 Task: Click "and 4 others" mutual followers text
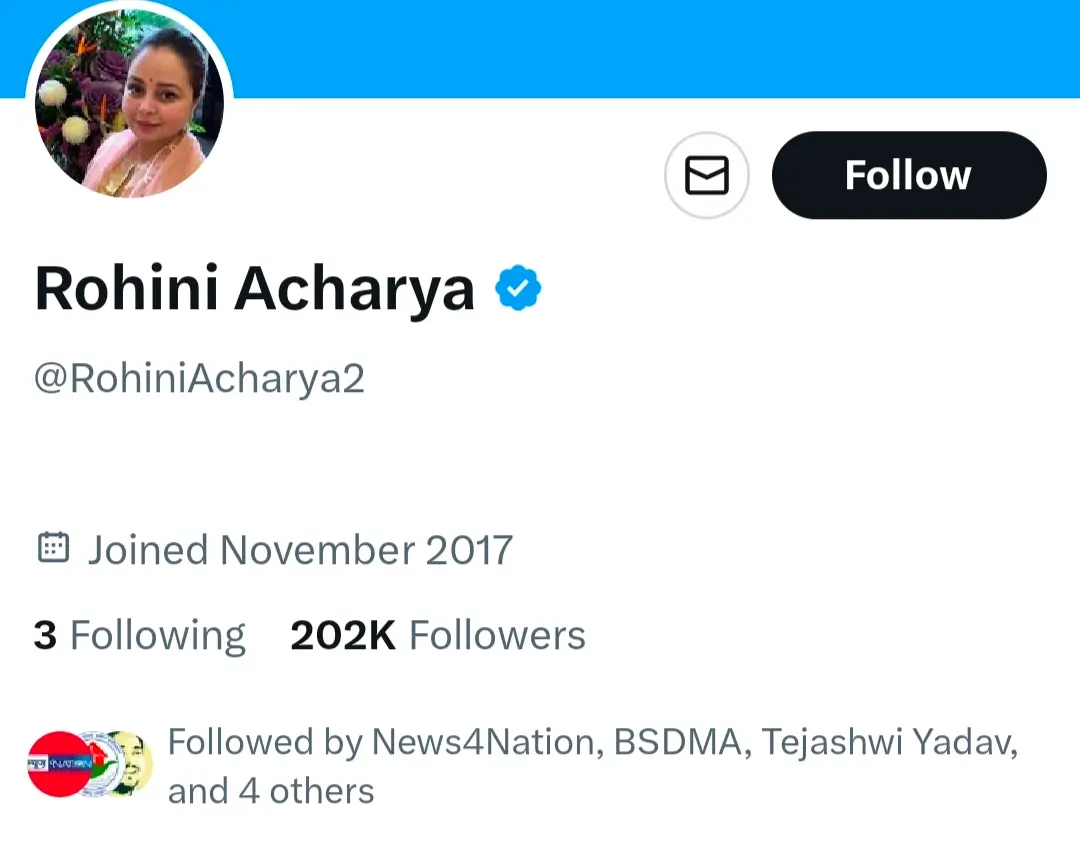click(271, 791)
